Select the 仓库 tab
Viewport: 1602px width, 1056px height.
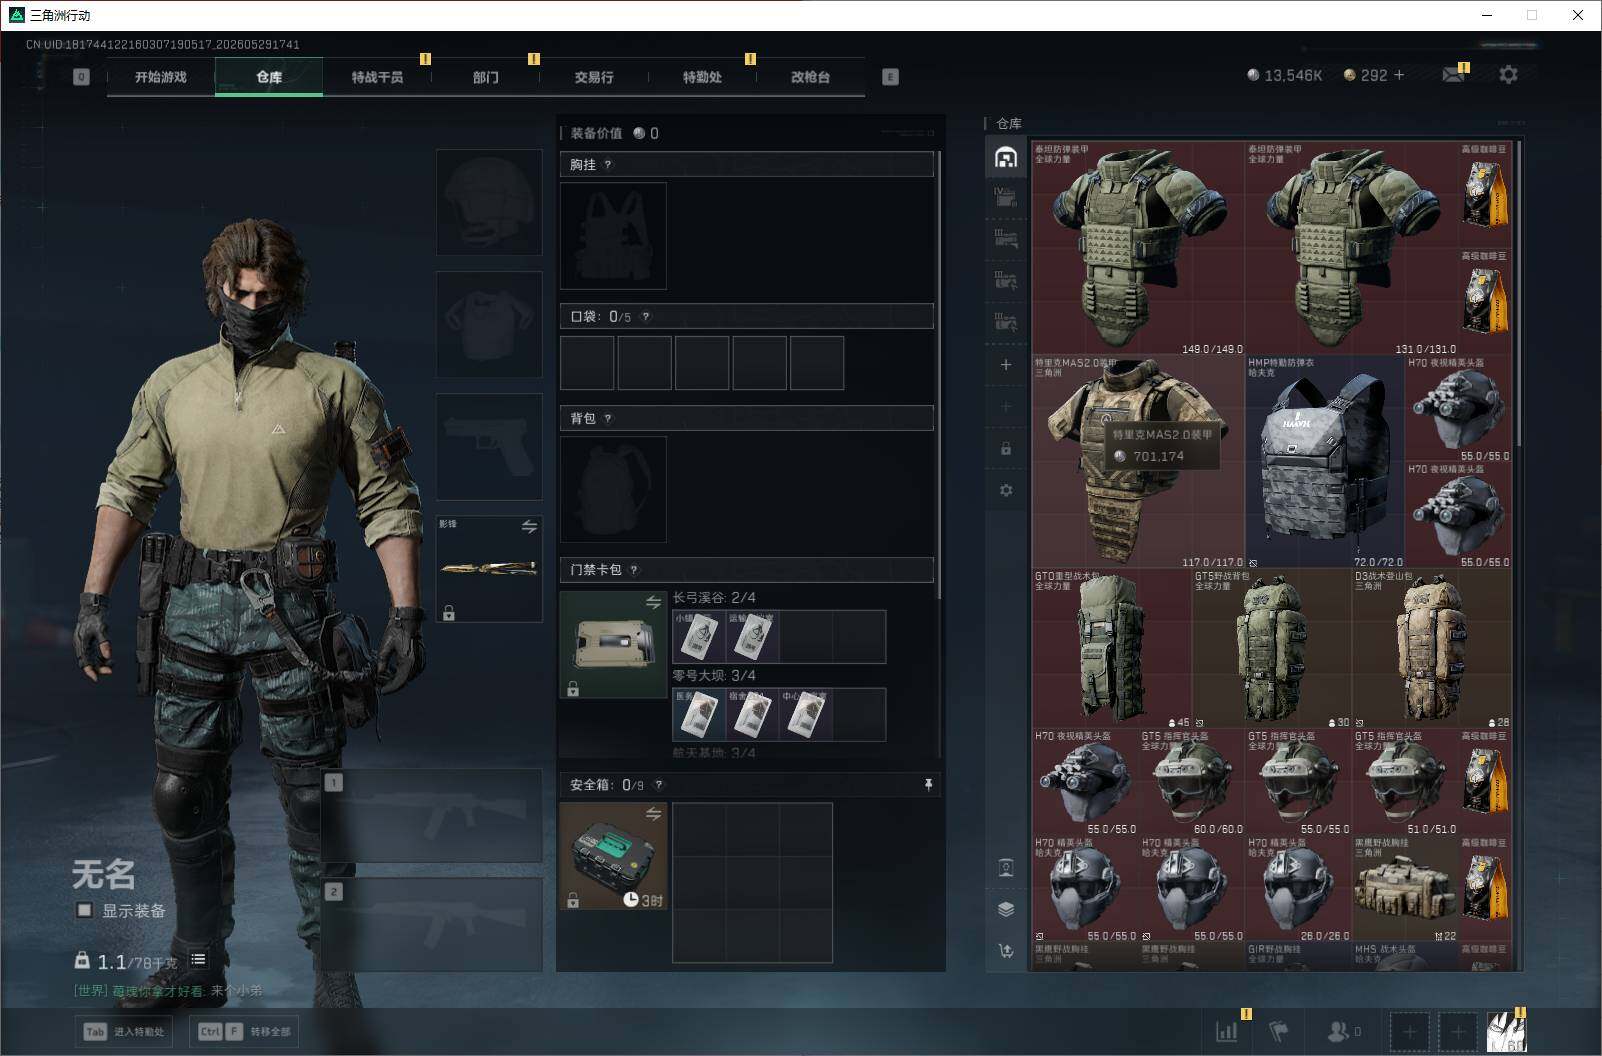point(269,77)
